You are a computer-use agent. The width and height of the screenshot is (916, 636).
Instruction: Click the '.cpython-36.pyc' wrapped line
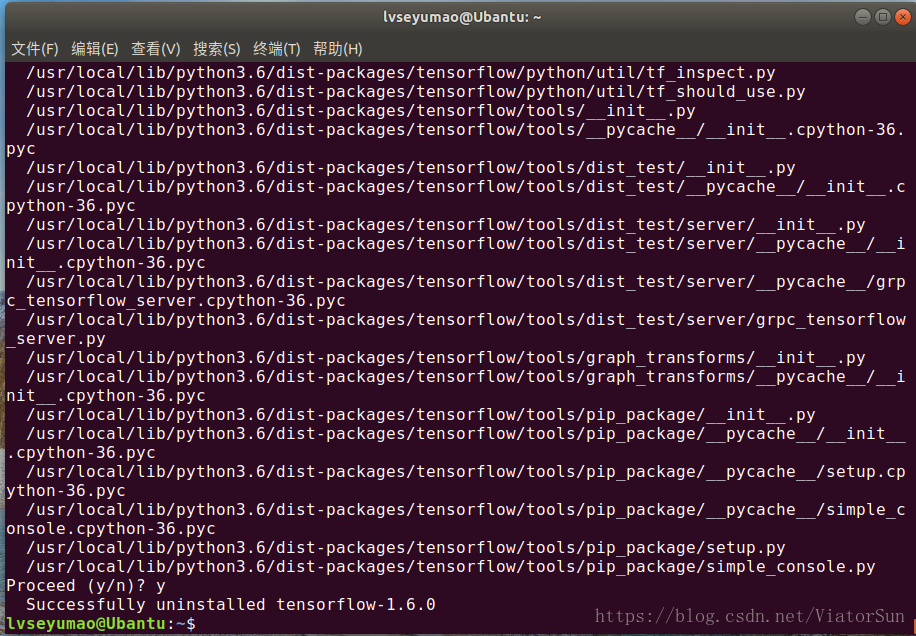[81, 453]
